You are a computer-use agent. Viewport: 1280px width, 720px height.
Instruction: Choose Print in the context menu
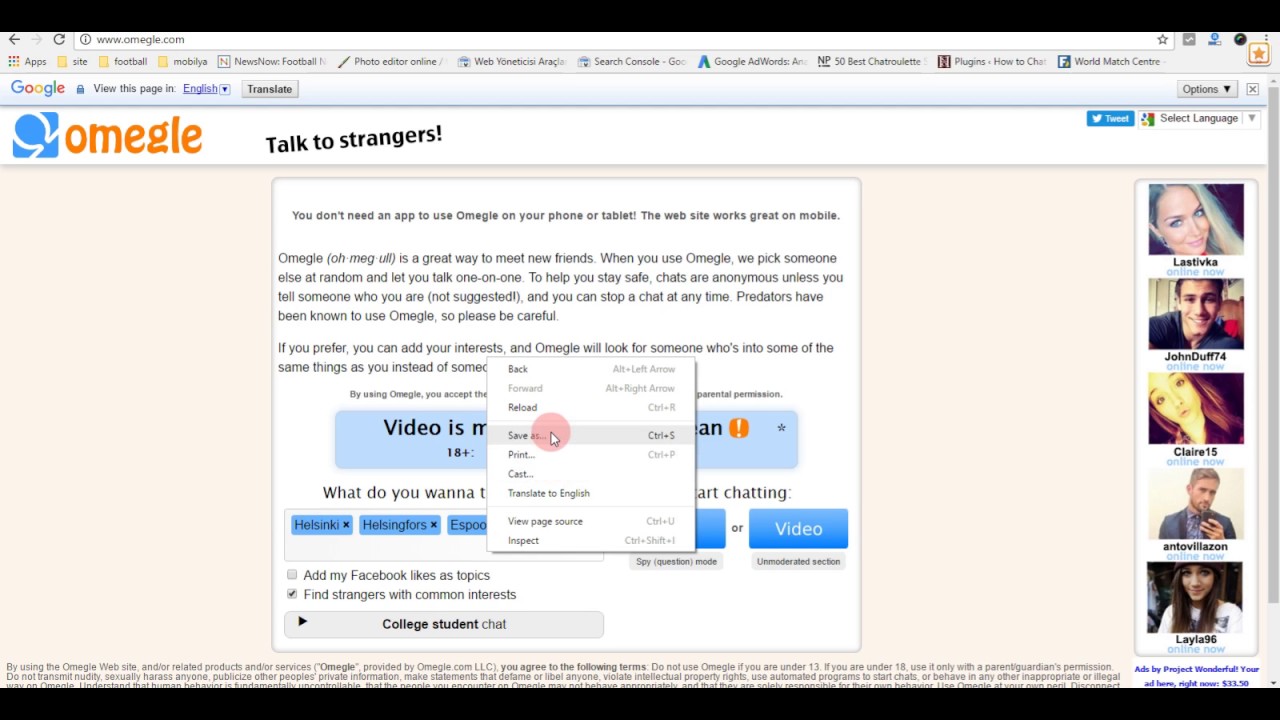[590, 454]
